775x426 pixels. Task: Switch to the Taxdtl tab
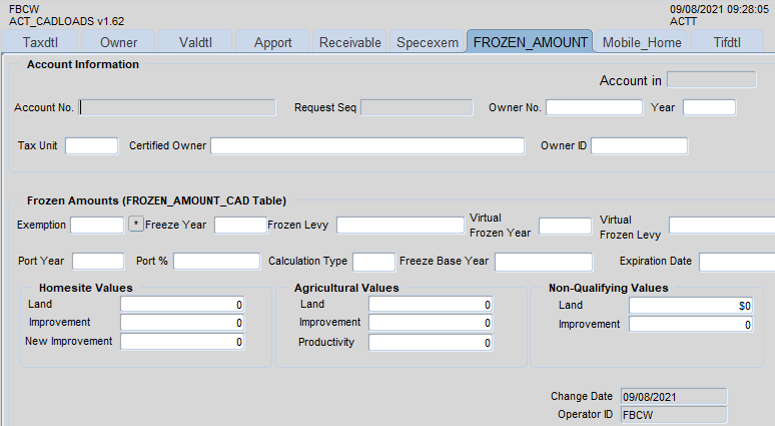point(43,42)
